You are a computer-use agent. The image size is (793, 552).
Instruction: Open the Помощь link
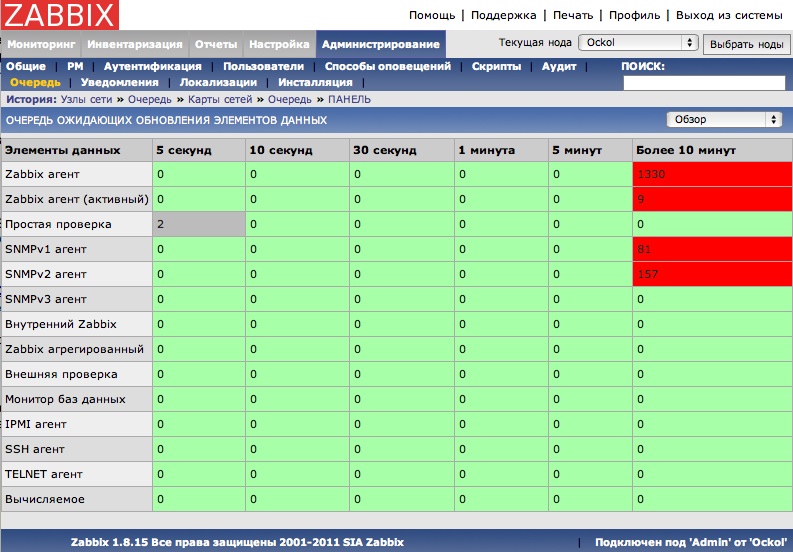coord(432,16)
